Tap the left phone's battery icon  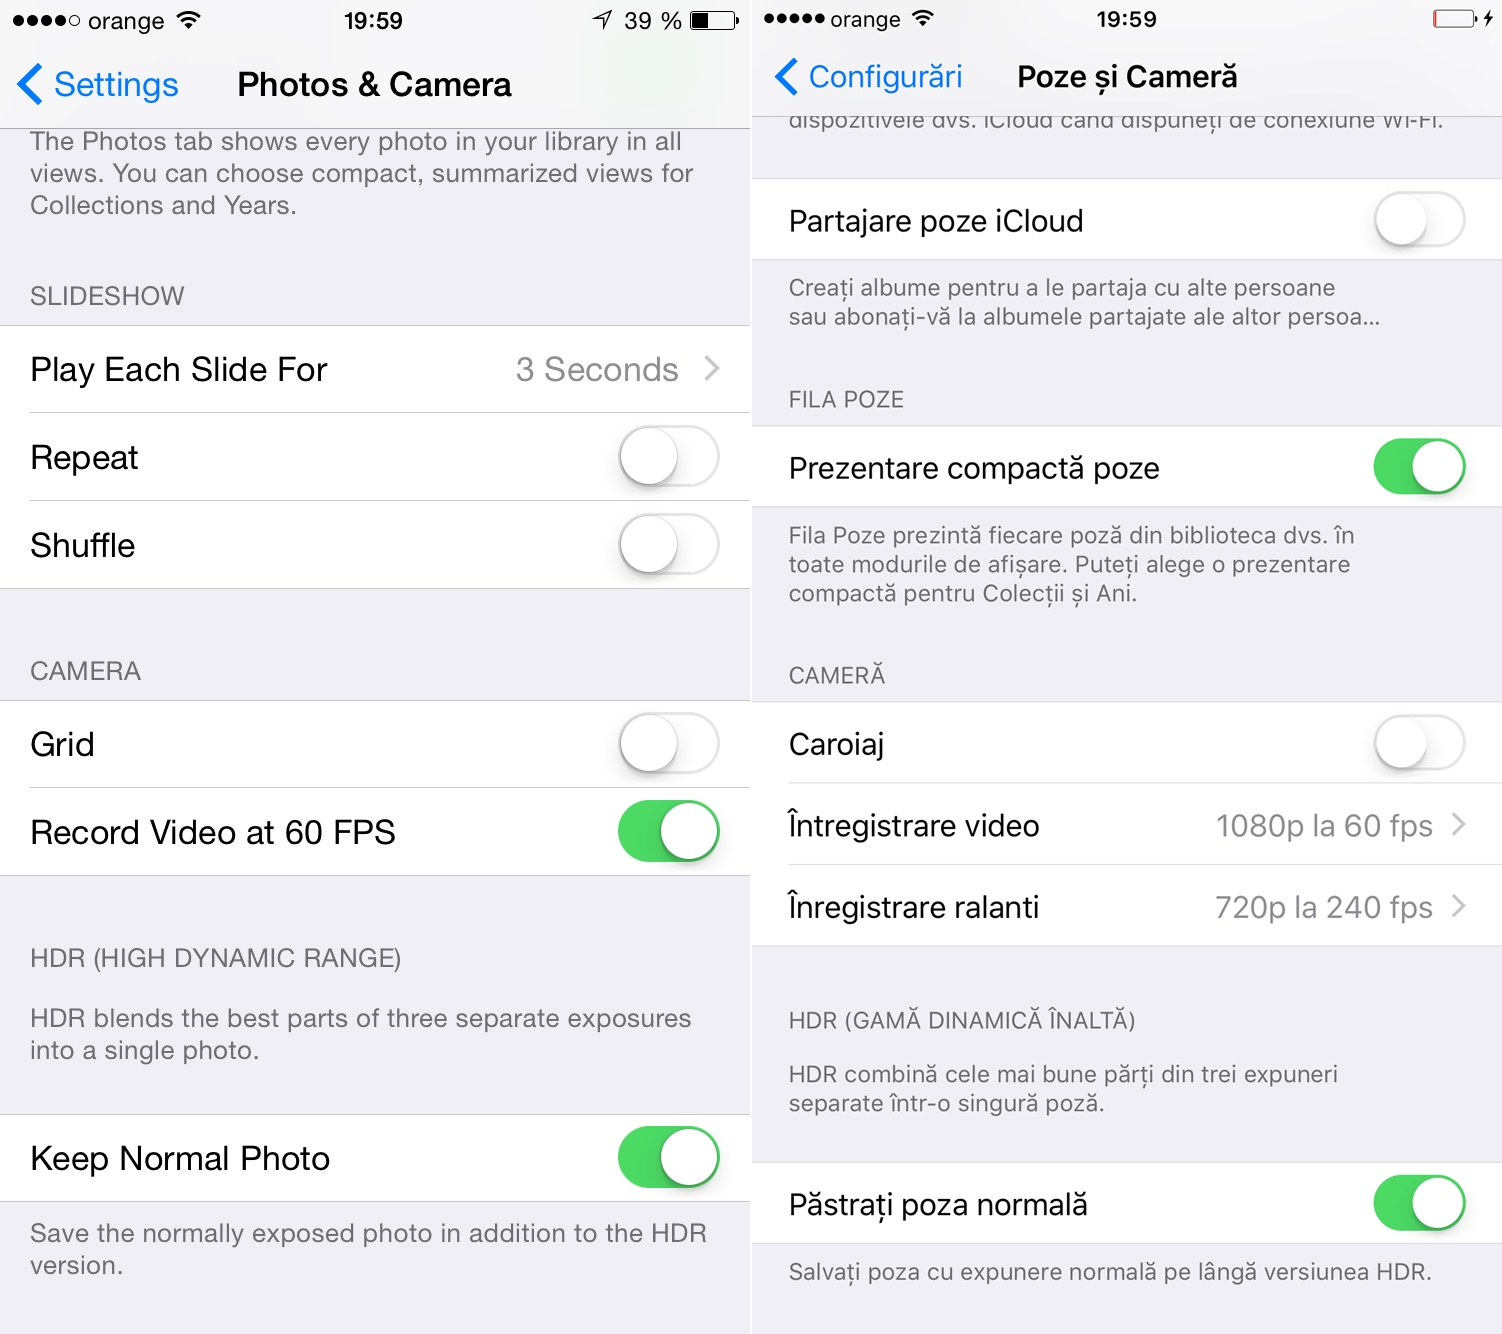pos(715,20)
